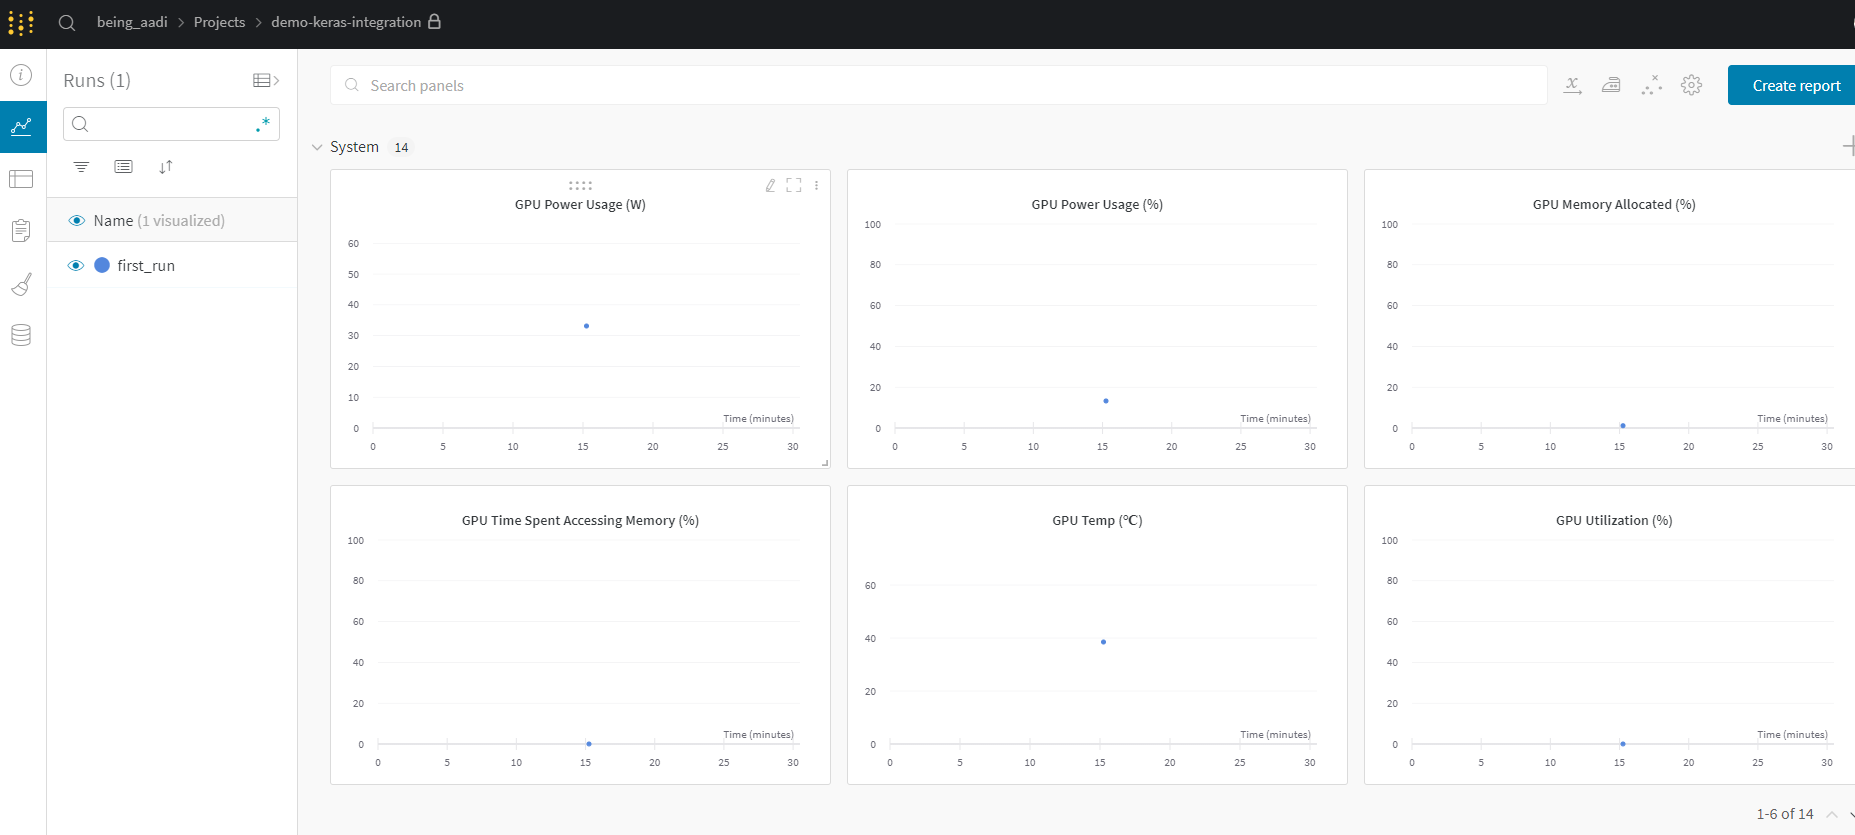Click the Create report button

coord(1795,86)
